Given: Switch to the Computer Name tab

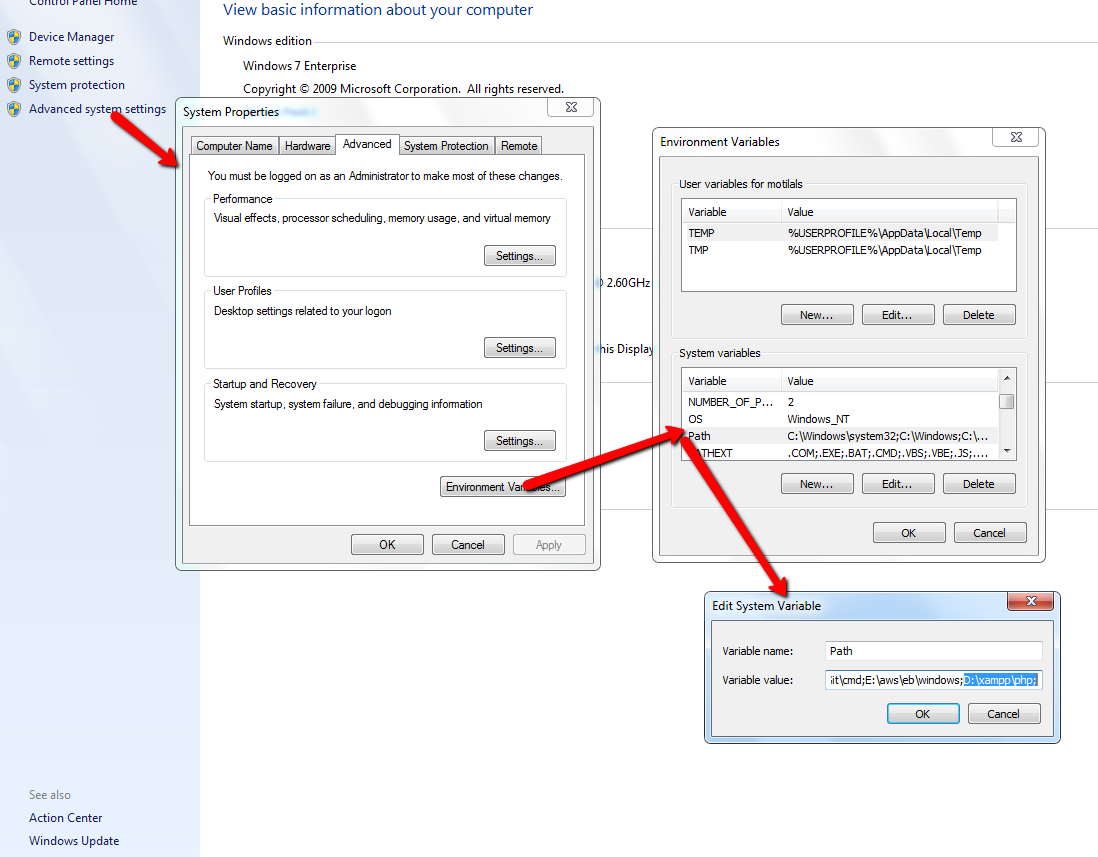Looking at the screenshot, I should pos(233,145).
